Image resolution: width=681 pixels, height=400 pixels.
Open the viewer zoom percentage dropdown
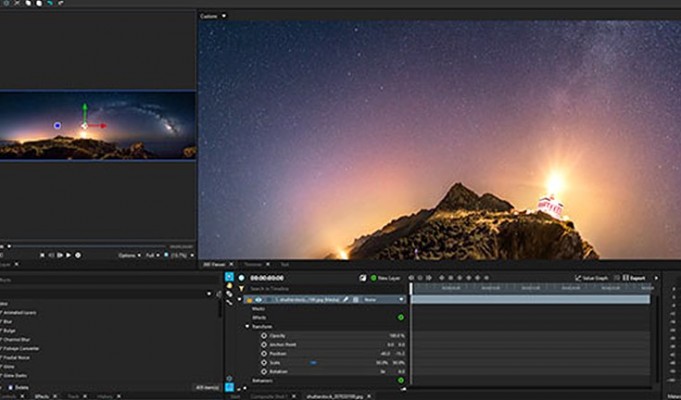(x=182, y=255)
